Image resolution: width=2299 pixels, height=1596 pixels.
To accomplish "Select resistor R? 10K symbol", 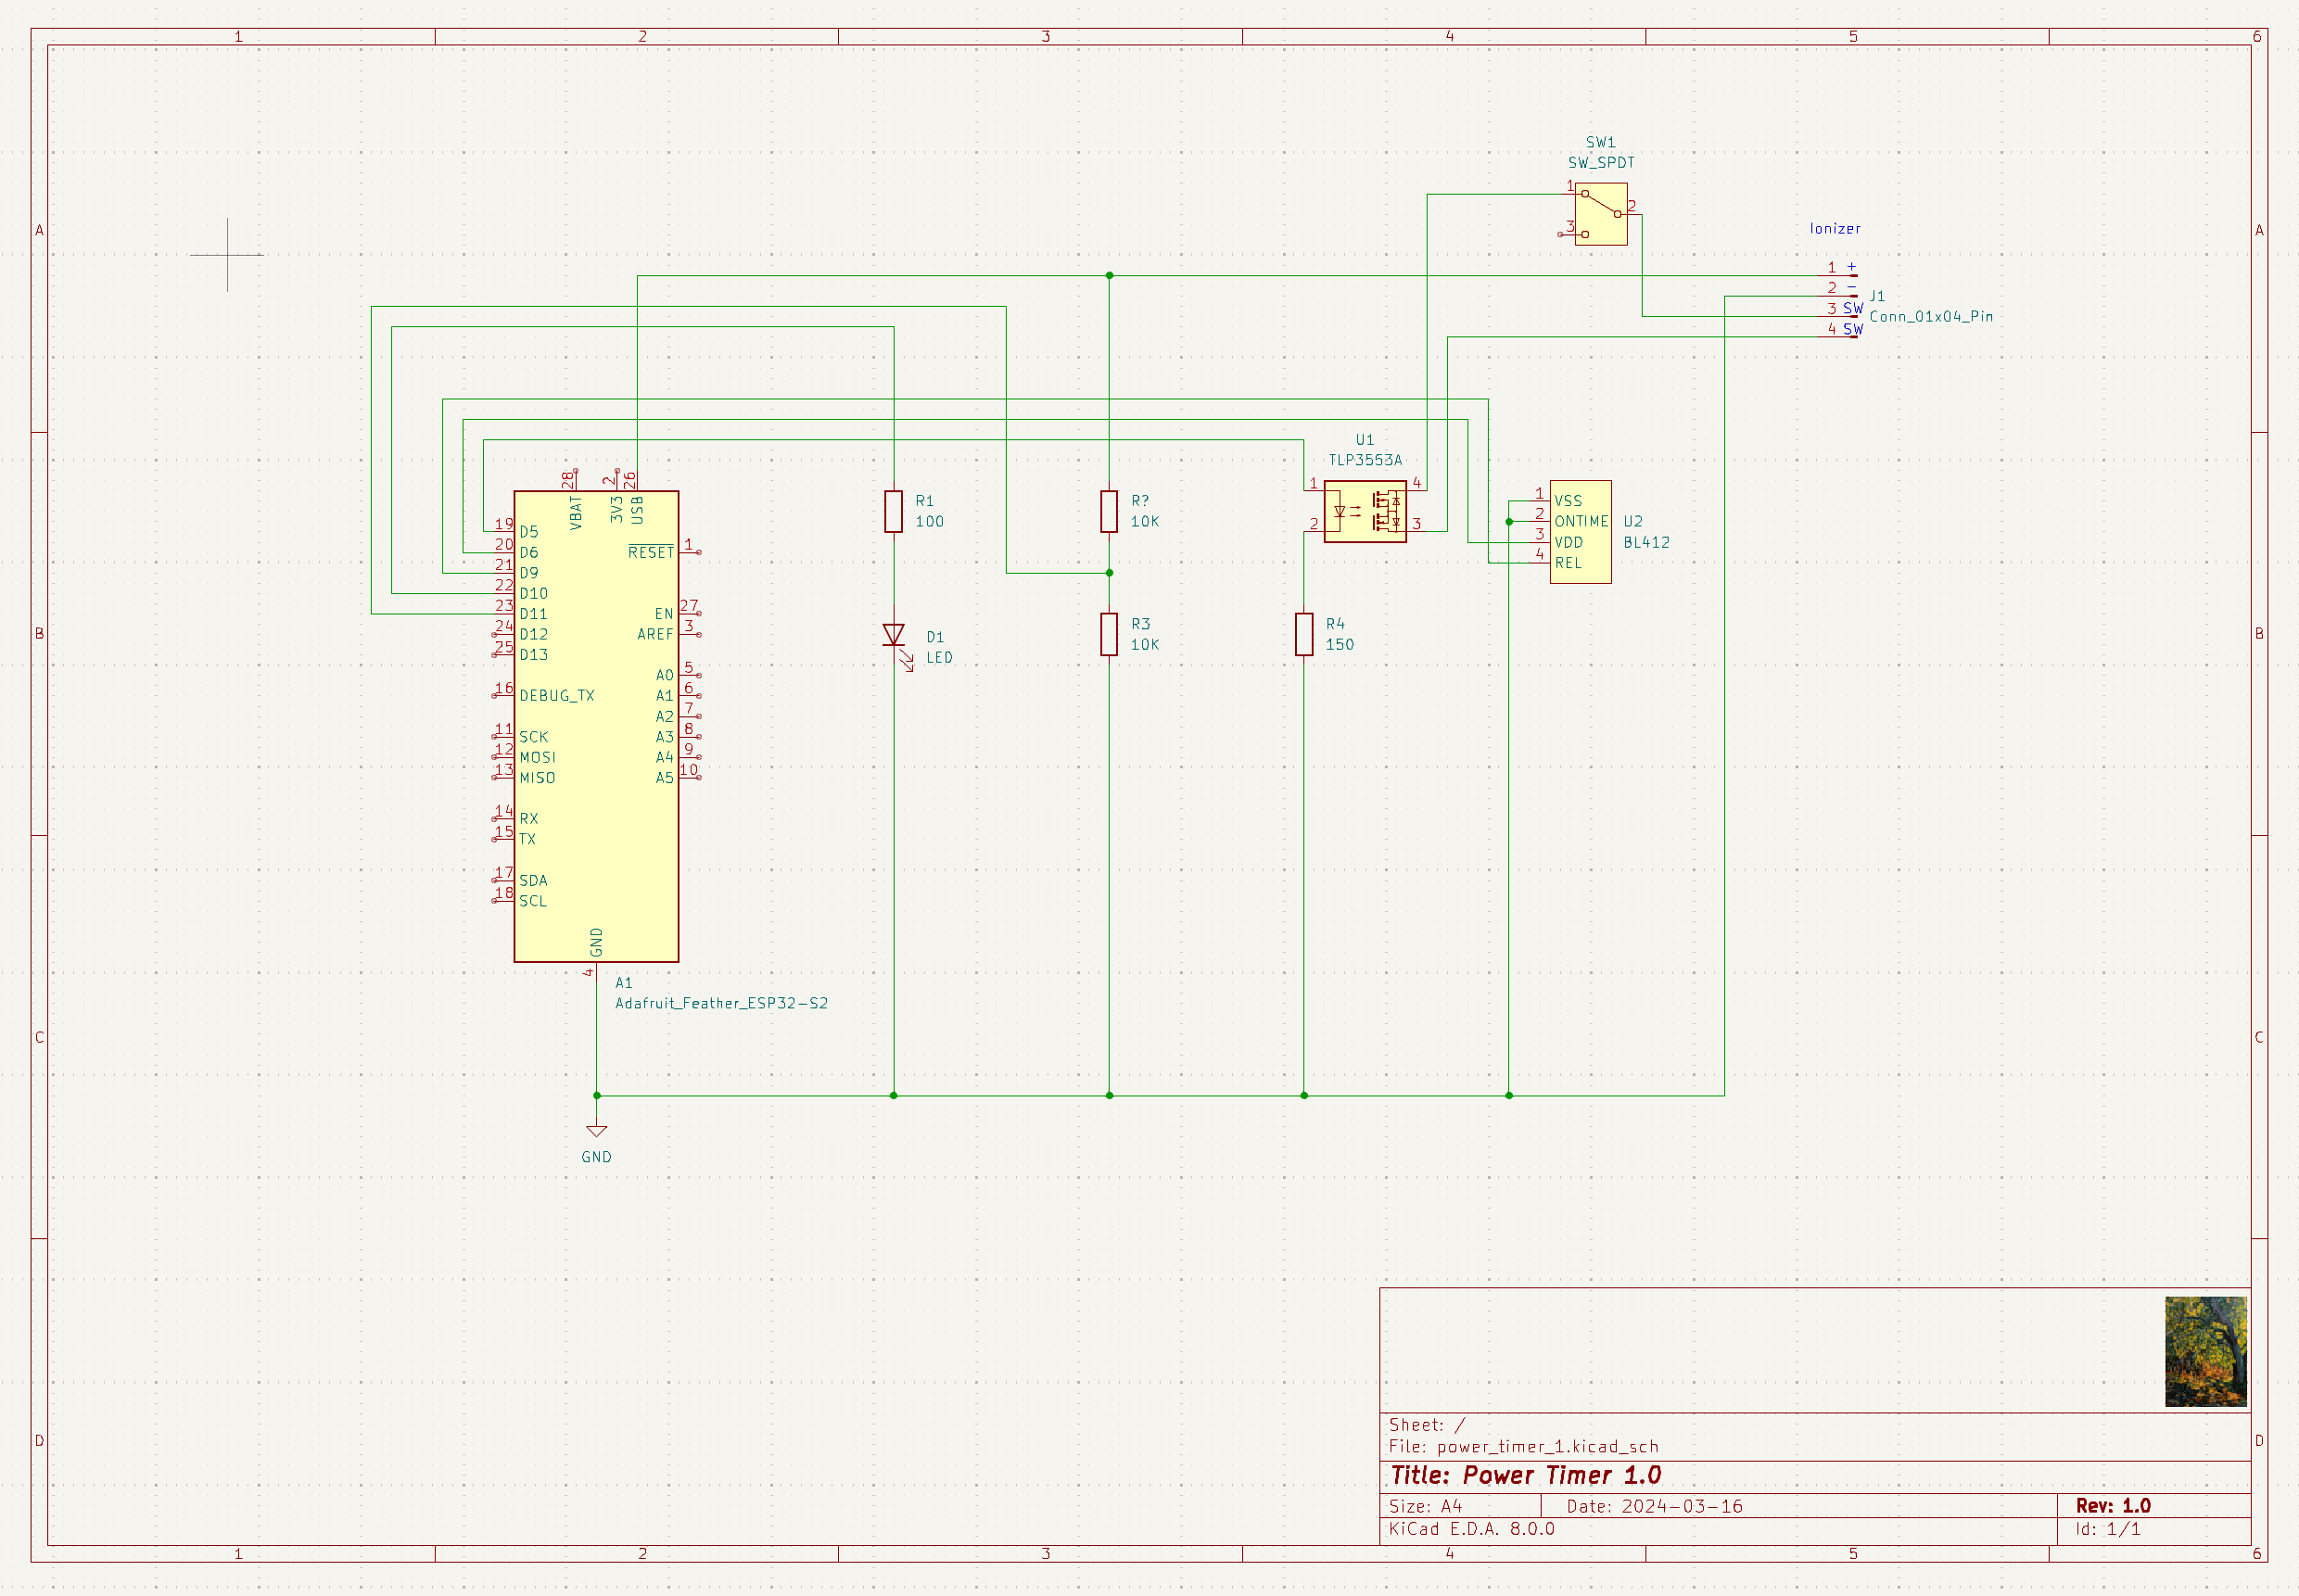I will pos(1109,511).
